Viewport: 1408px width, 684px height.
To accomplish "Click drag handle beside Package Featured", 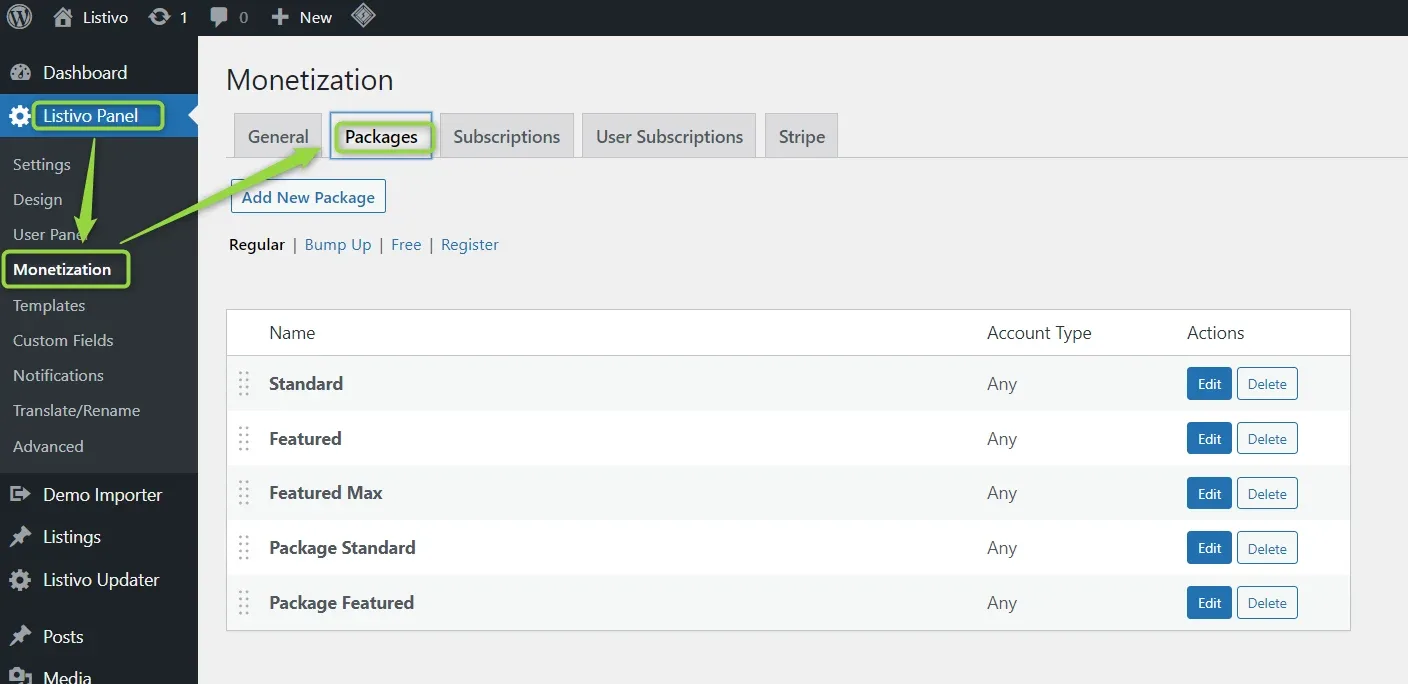I will 244,603.
